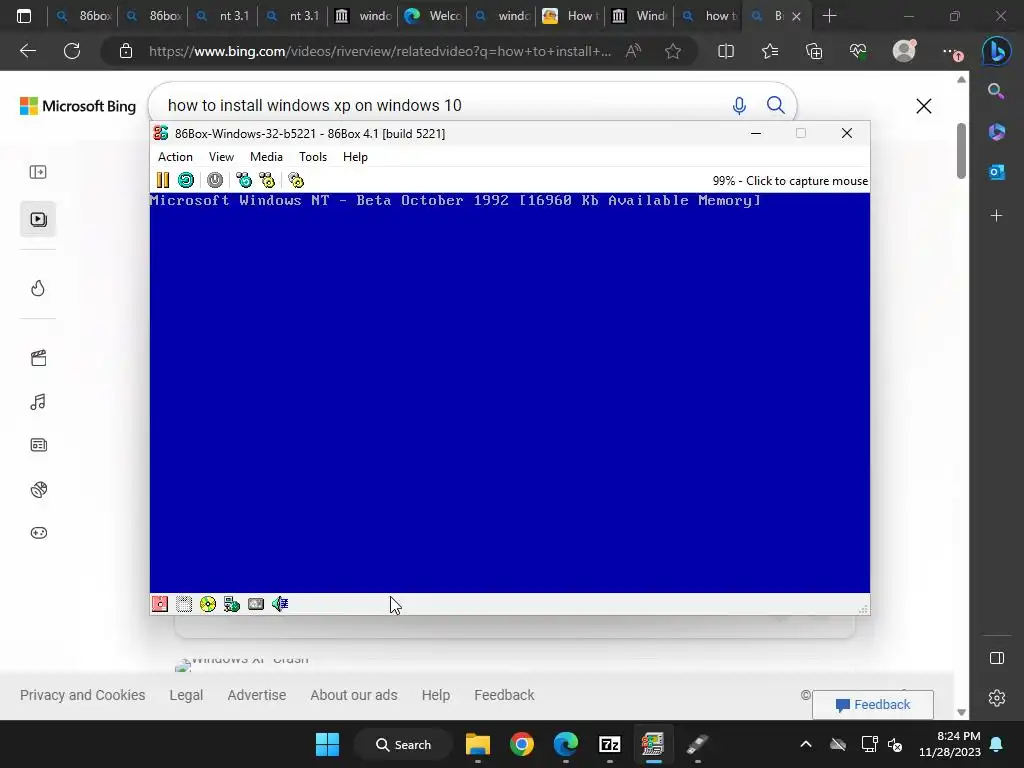Switch to the 'Welco' Edge tab
Viewport: 1024px width, 768px height.
coord(433,16)
